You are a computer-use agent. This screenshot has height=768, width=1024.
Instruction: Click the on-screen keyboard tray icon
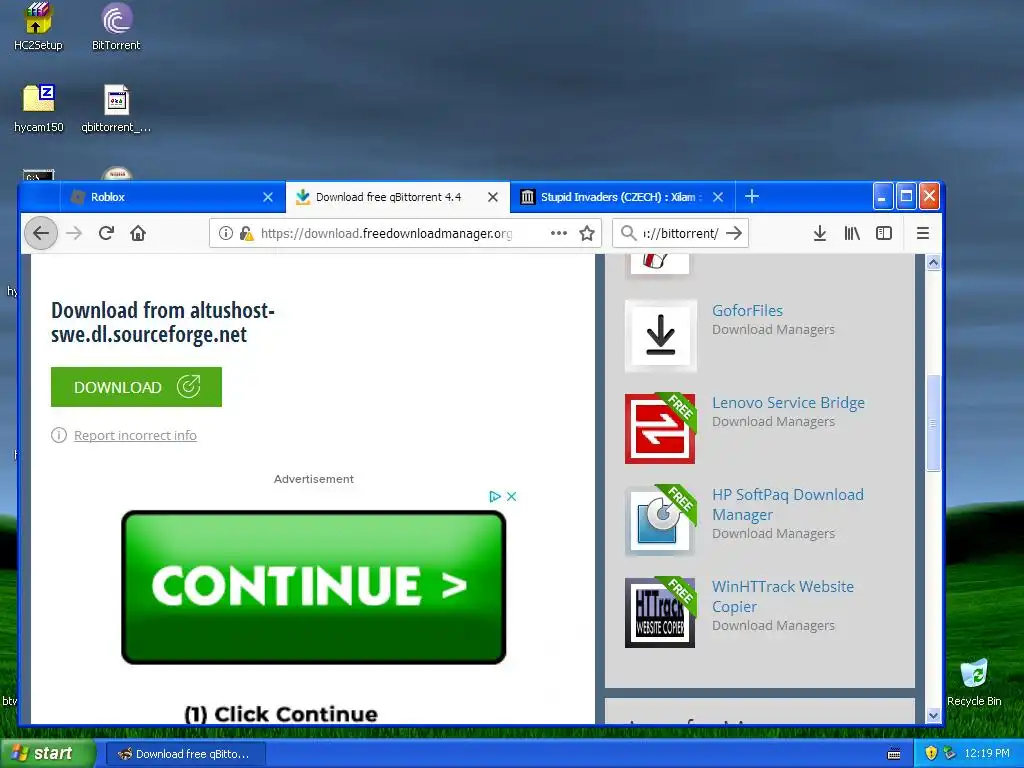pyautogui.click(x=894, y=754)
